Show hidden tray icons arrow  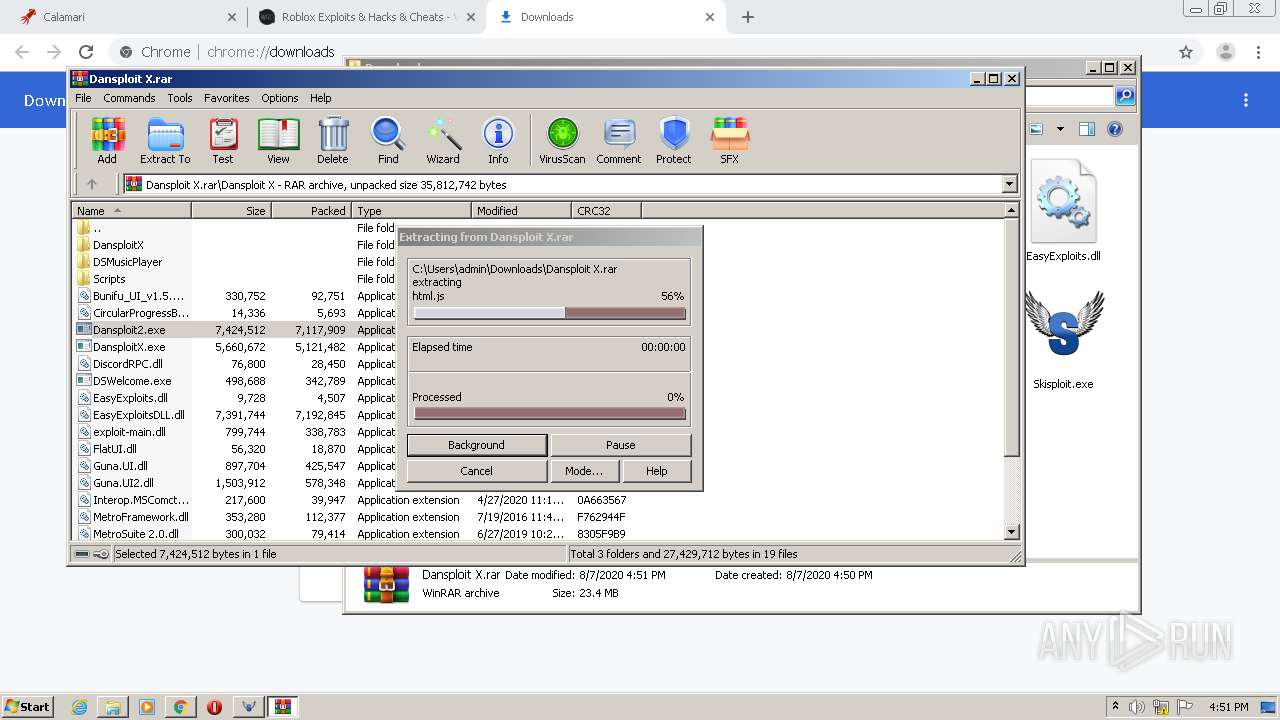(x=1115, y=707)
